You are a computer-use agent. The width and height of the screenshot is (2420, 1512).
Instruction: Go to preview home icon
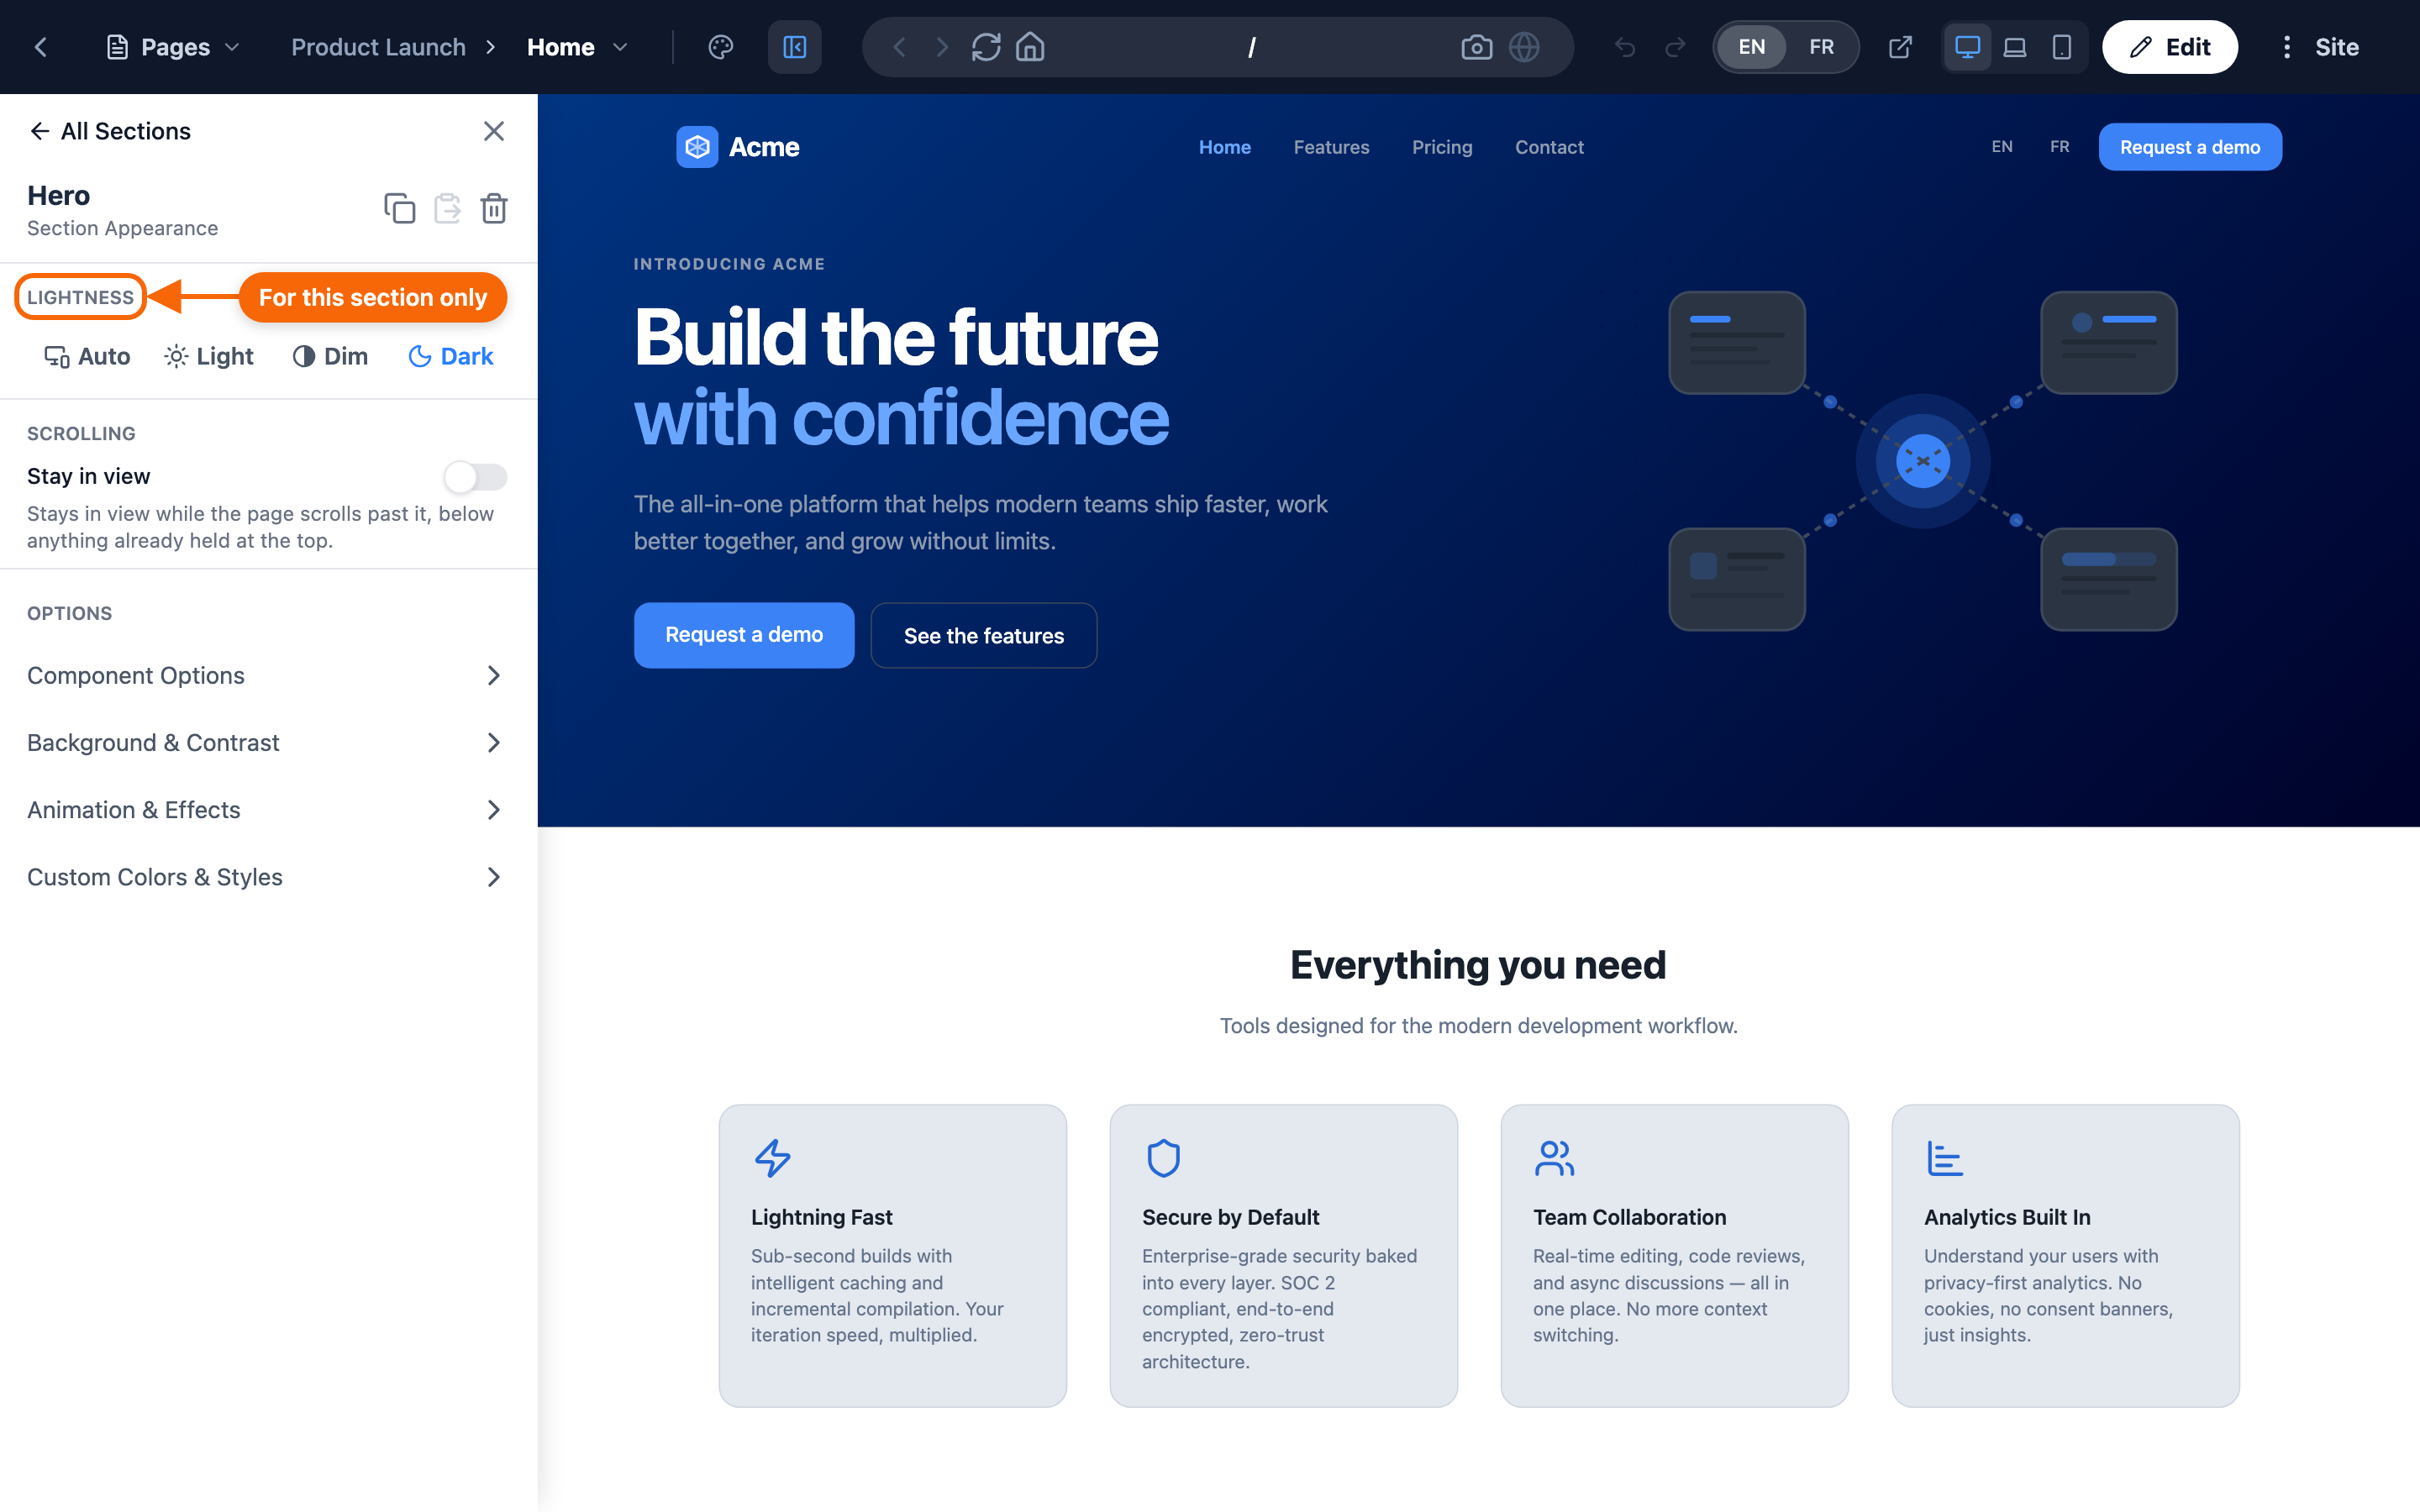[1030, 47]
